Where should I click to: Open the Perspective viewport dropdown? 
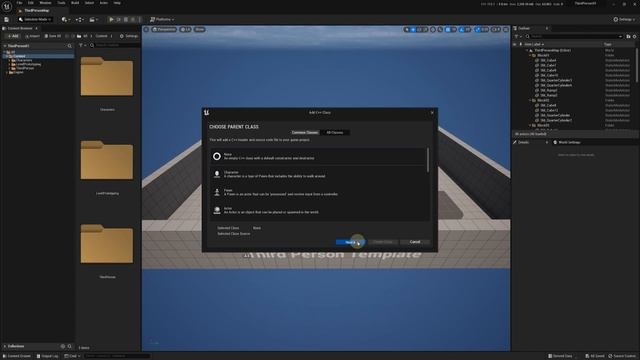(x=164, y=29)
